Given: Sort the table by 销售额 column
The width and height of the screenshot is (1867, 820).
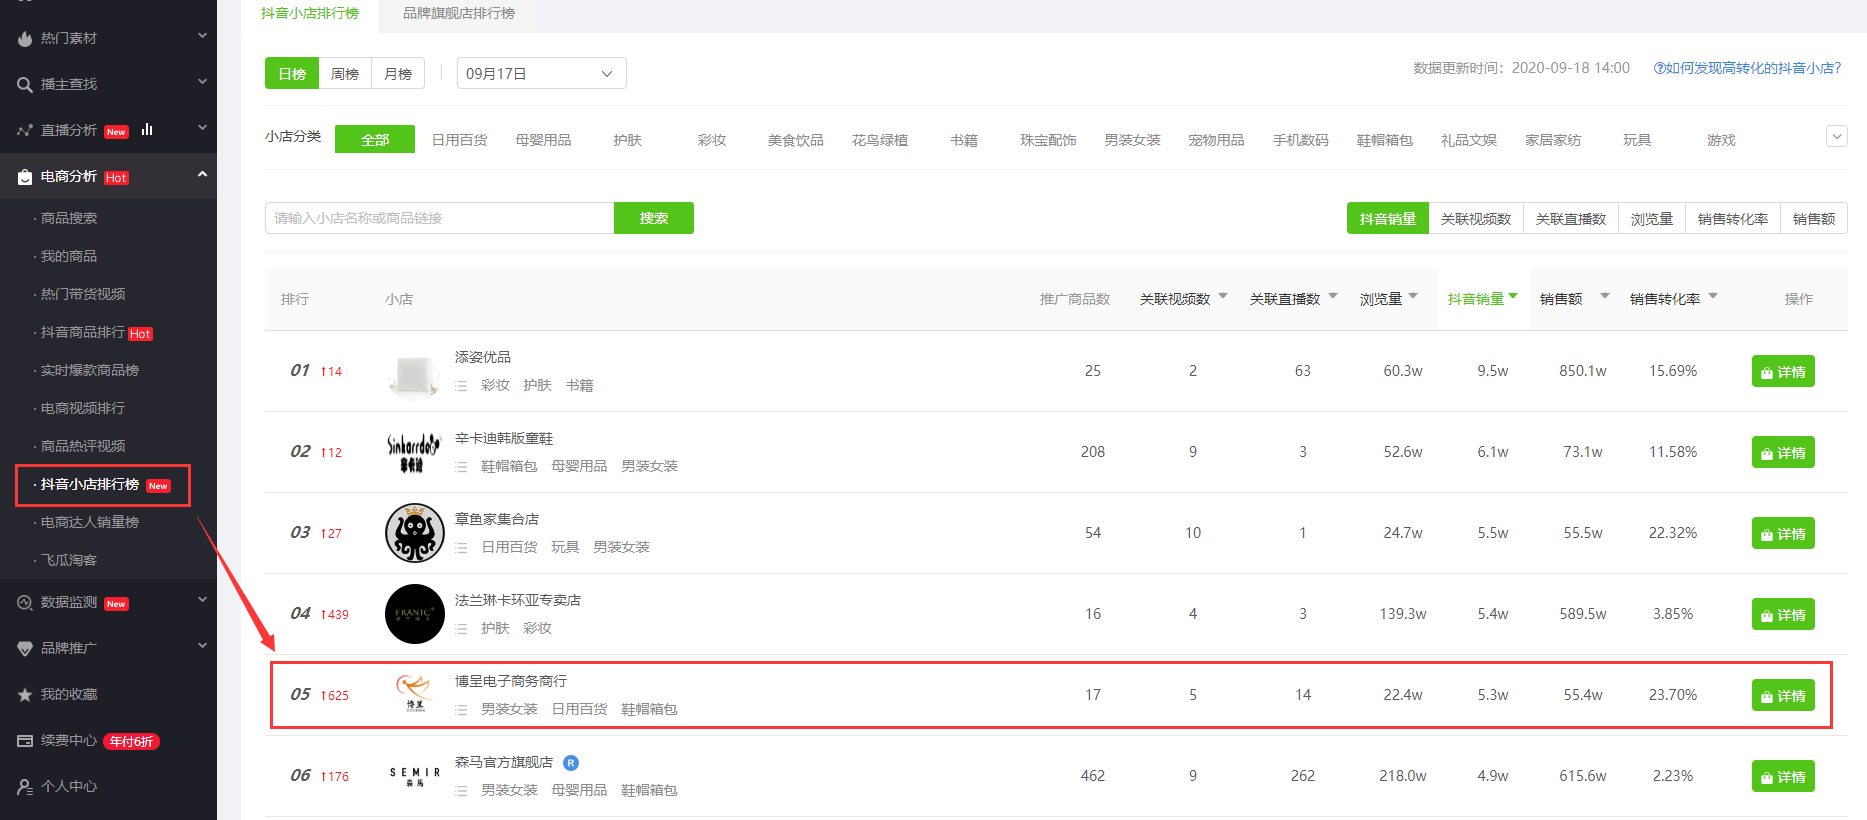Looking at the screenshot, I should point(1574,299).
